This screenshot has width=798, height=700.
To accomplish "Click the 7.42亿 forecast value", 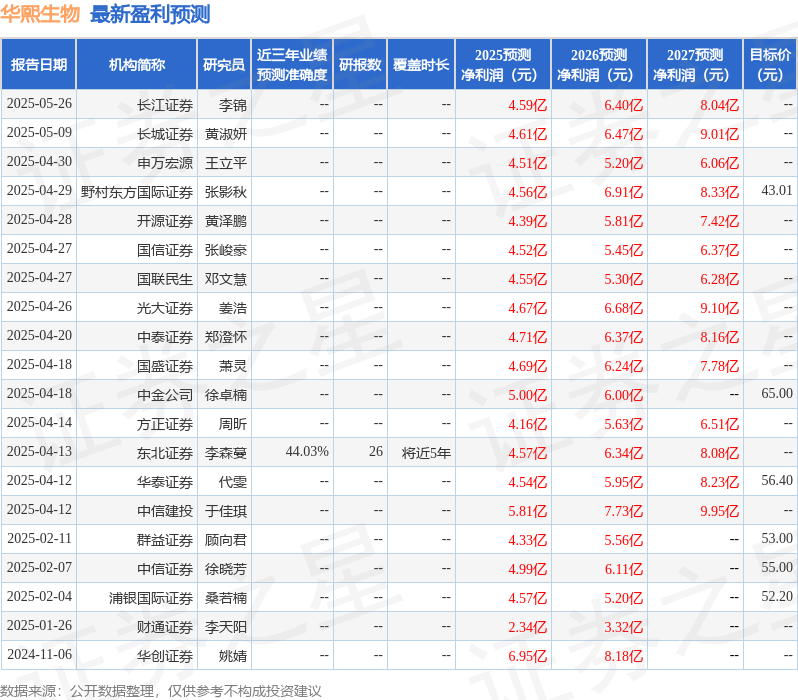I will pyautogui.click(x=720, y=221).
